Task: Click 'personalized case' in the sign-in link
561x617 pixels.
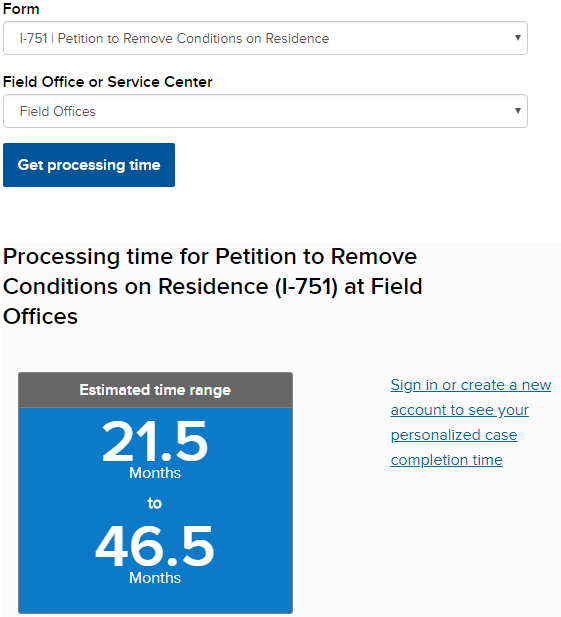Action: point(454,435)
